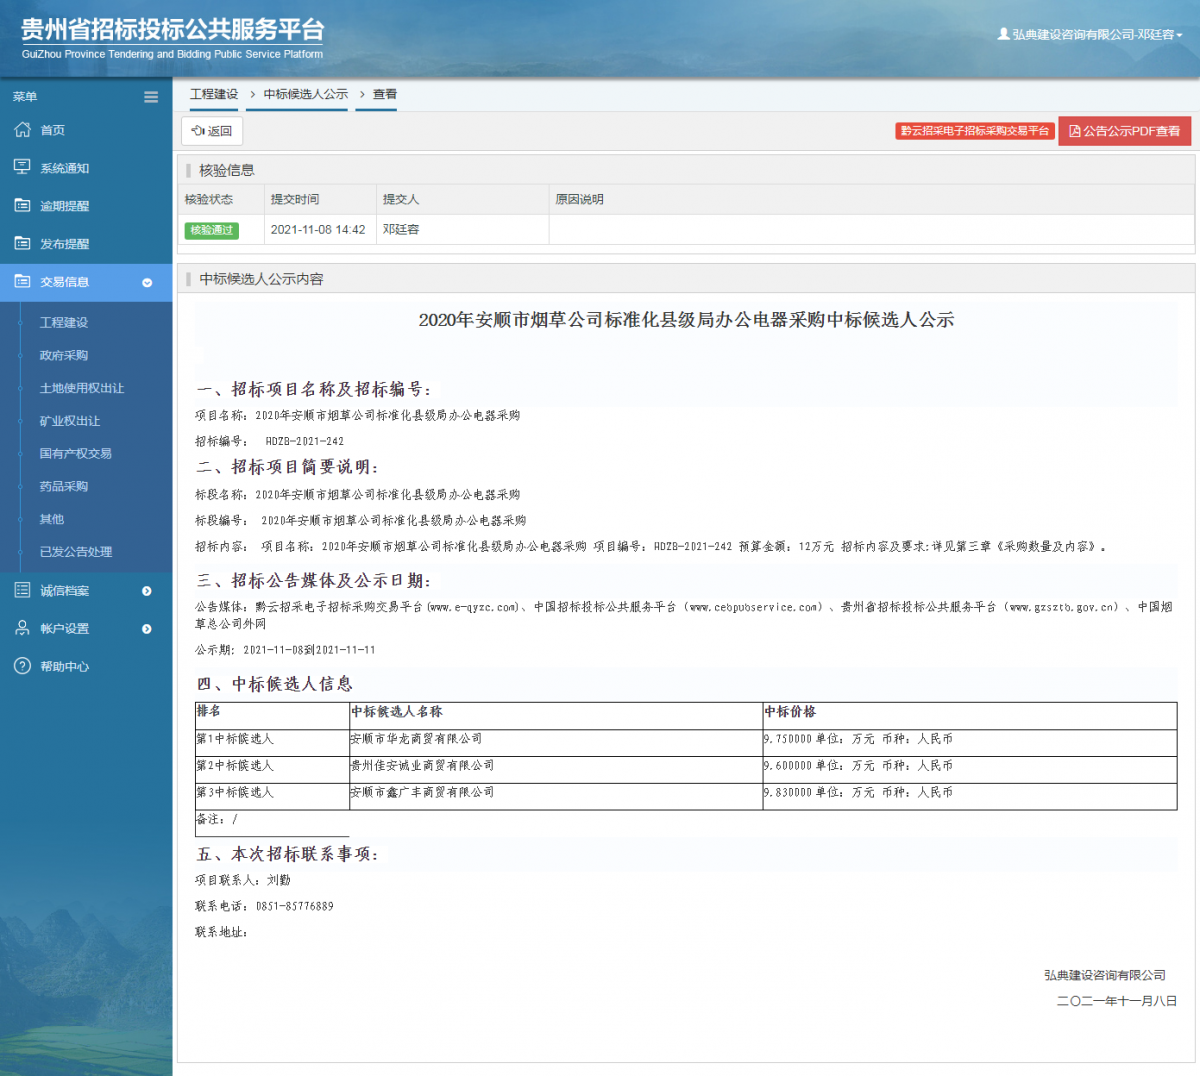This screenshot has width=1200, height=1076.
Task: Open 公告公示PDF查看 to view PDF
Action: [x=1124, y=130]
